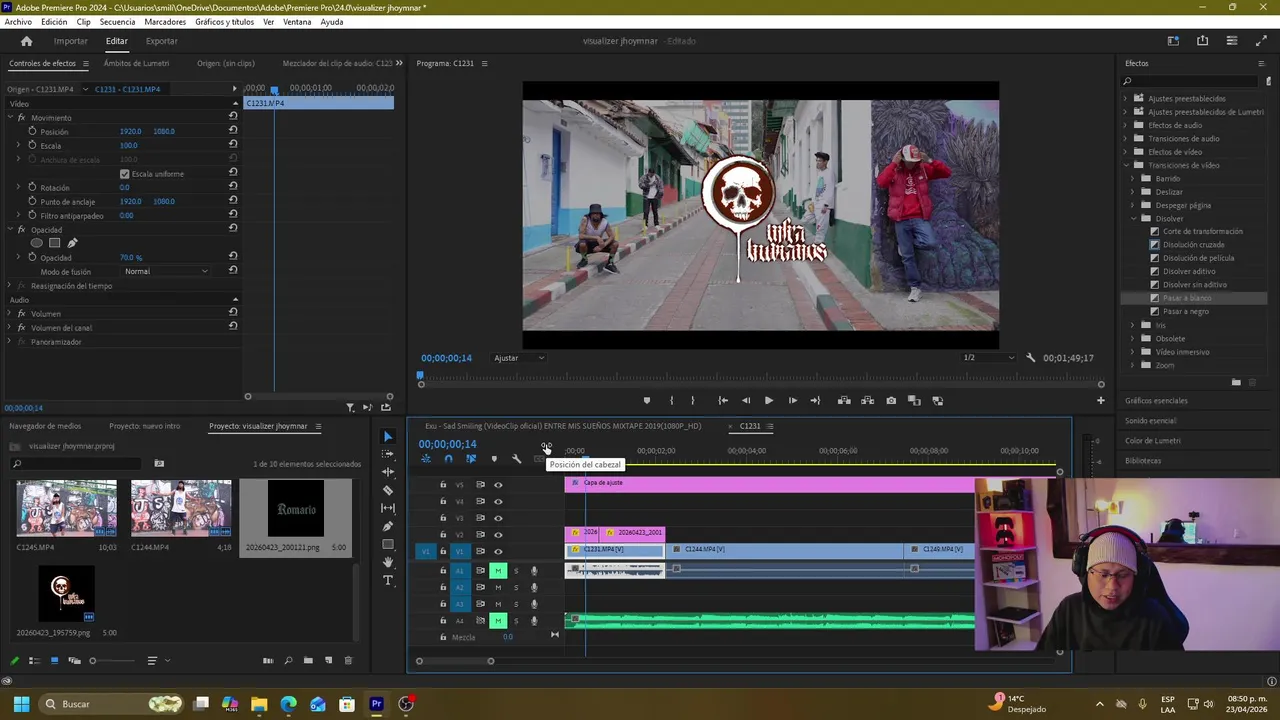Select the Hand tool in the toolbar
The height and width of the screenshot is (720, 1280).
coord(388,562)
